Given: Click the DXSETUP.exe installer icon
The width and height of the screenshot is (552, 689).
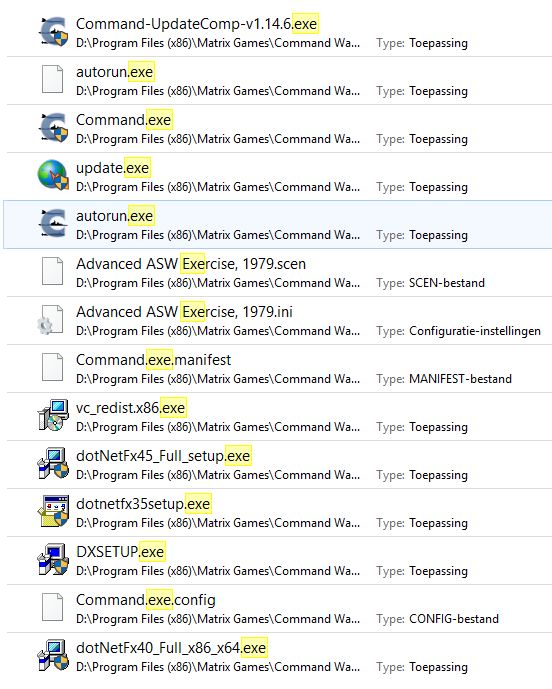Looking at the screenshot, I should 53,559.
